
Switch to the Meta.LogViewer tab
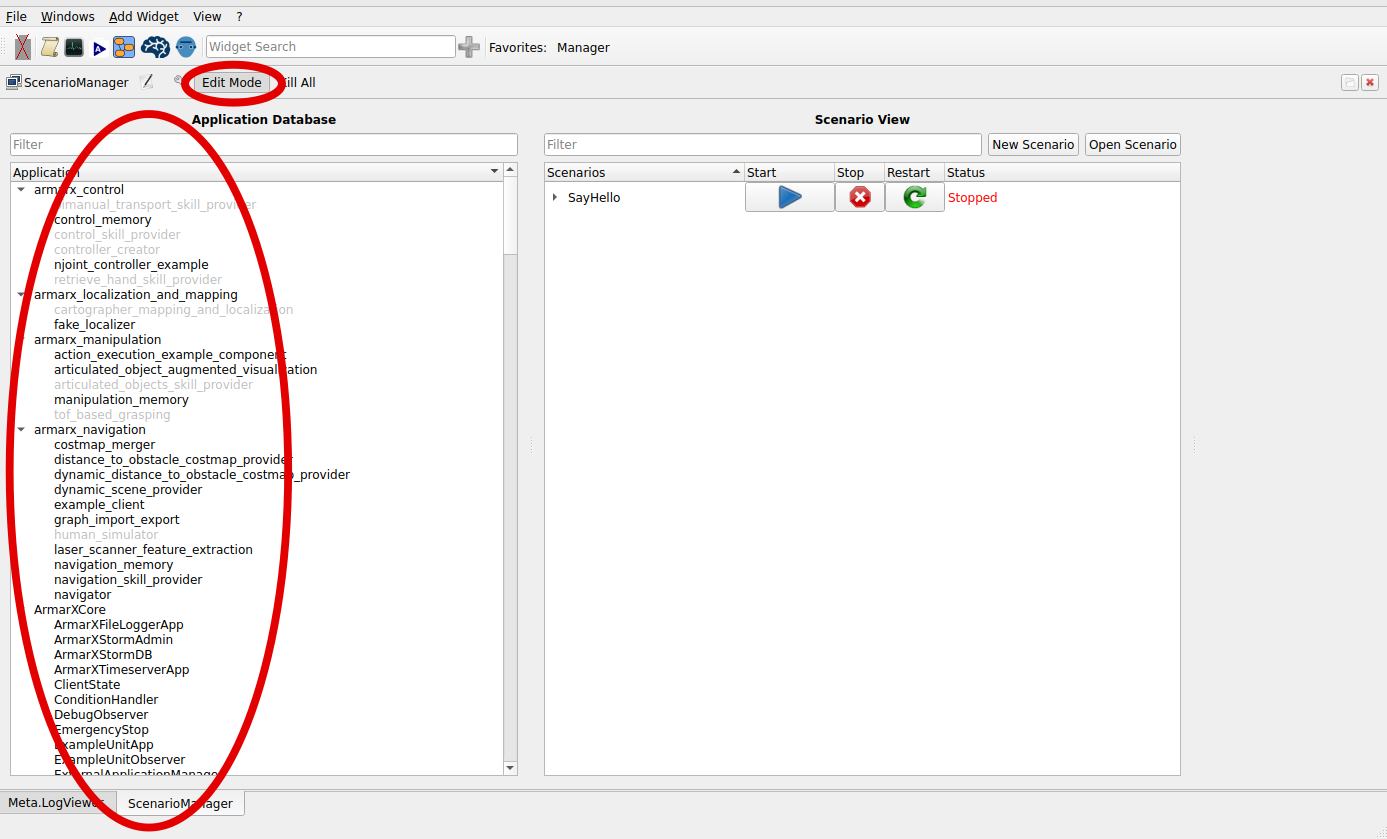[x=56, y=802]
